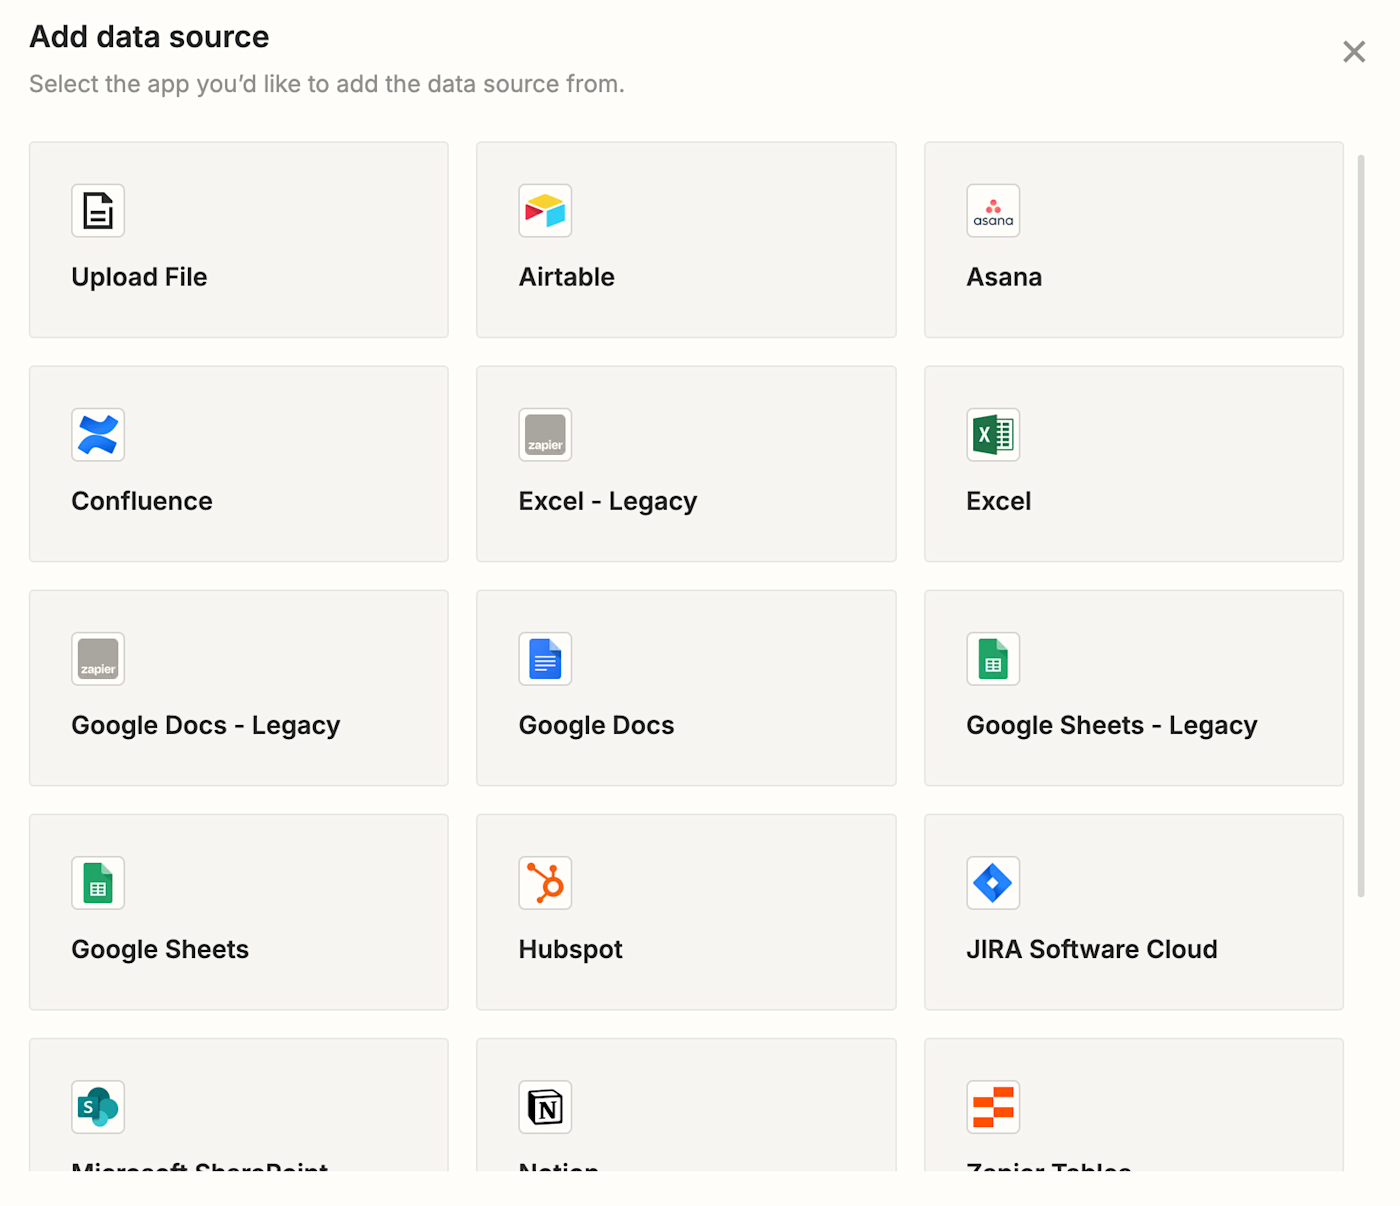The image size is (1400, 1206).
Task: Click the orange Hubspot logo icon
Action: [545, 882]
